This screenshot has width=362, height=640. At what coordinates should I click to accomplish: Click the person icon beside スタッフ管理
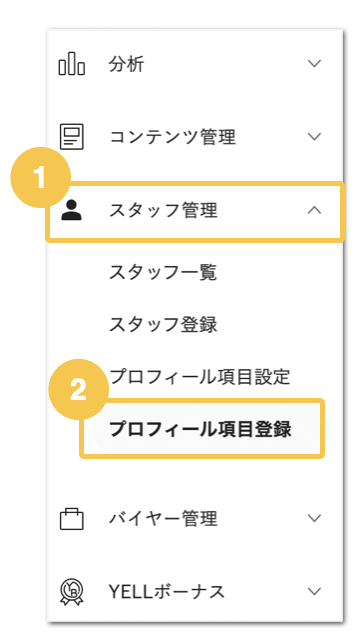(71, 211)
